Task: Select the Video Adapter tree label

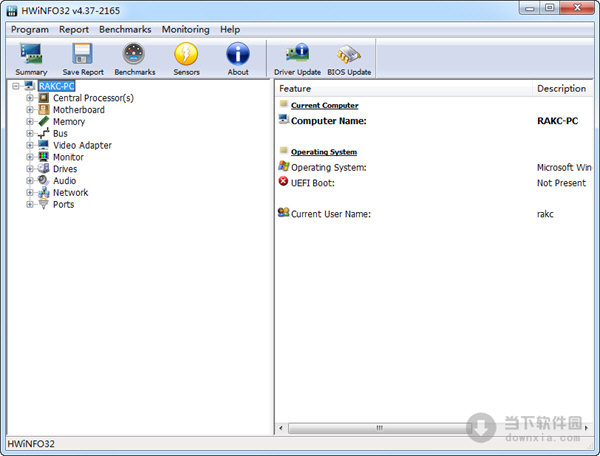Action: click(82, 145)
